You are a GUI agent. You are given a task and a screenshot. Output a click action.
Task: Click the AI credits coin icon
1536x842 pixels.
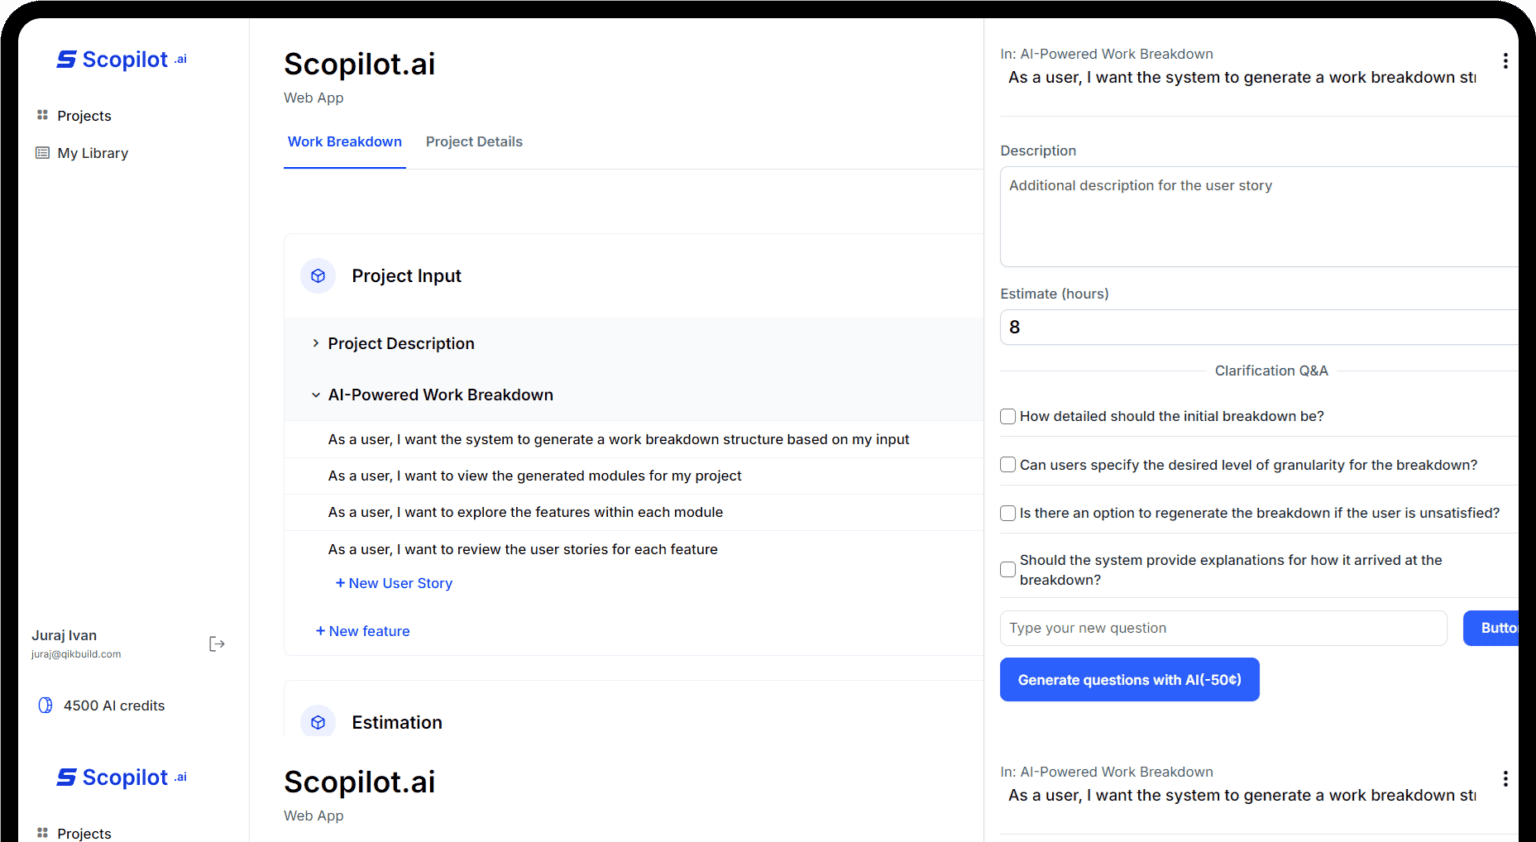pyautogui.click(x=45, y=705)
